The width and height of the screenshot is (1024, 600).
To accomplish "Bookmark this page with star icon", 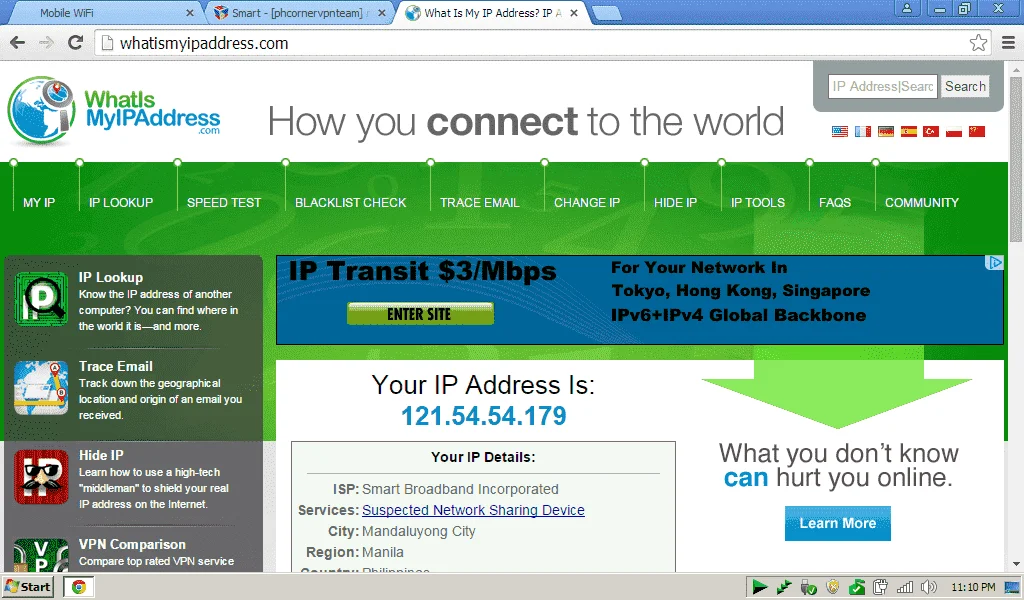I will (978, 43).
